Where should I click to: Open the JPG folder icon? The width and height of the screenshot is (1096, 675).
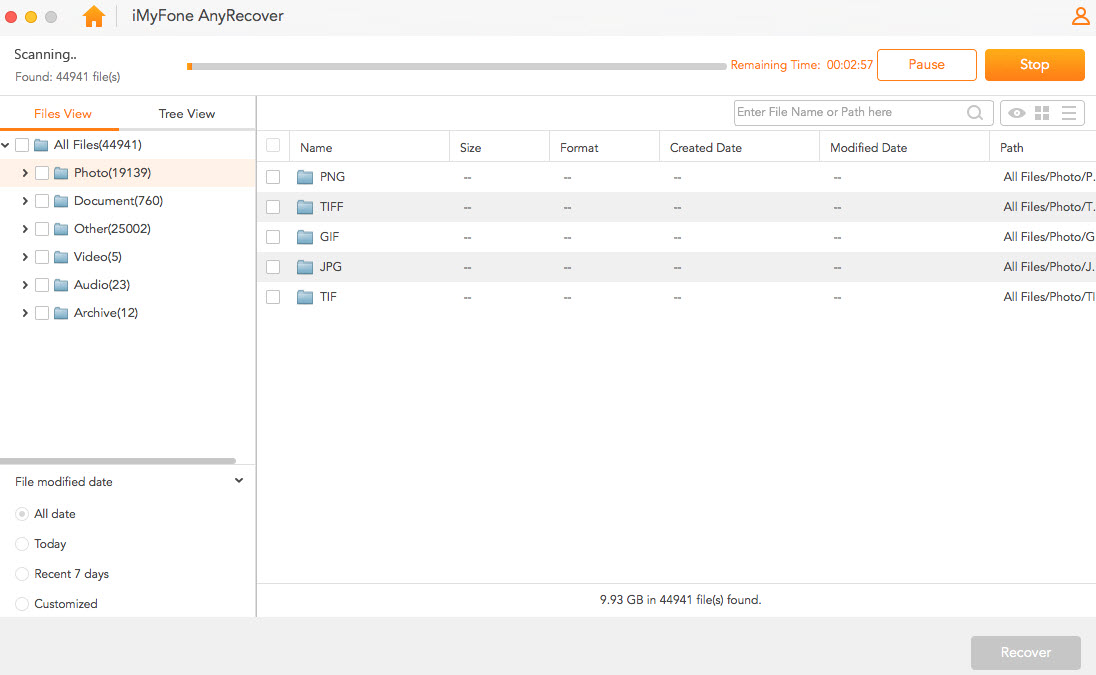(306, 267)
